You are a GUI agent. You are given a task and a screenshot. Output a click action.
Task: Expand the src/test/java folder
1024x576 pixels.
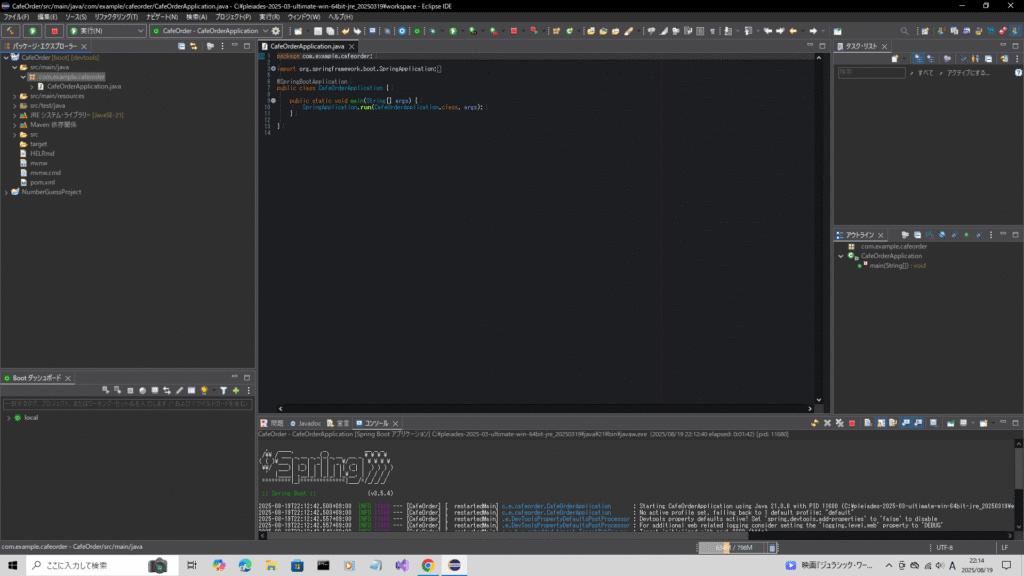[15, 105]
